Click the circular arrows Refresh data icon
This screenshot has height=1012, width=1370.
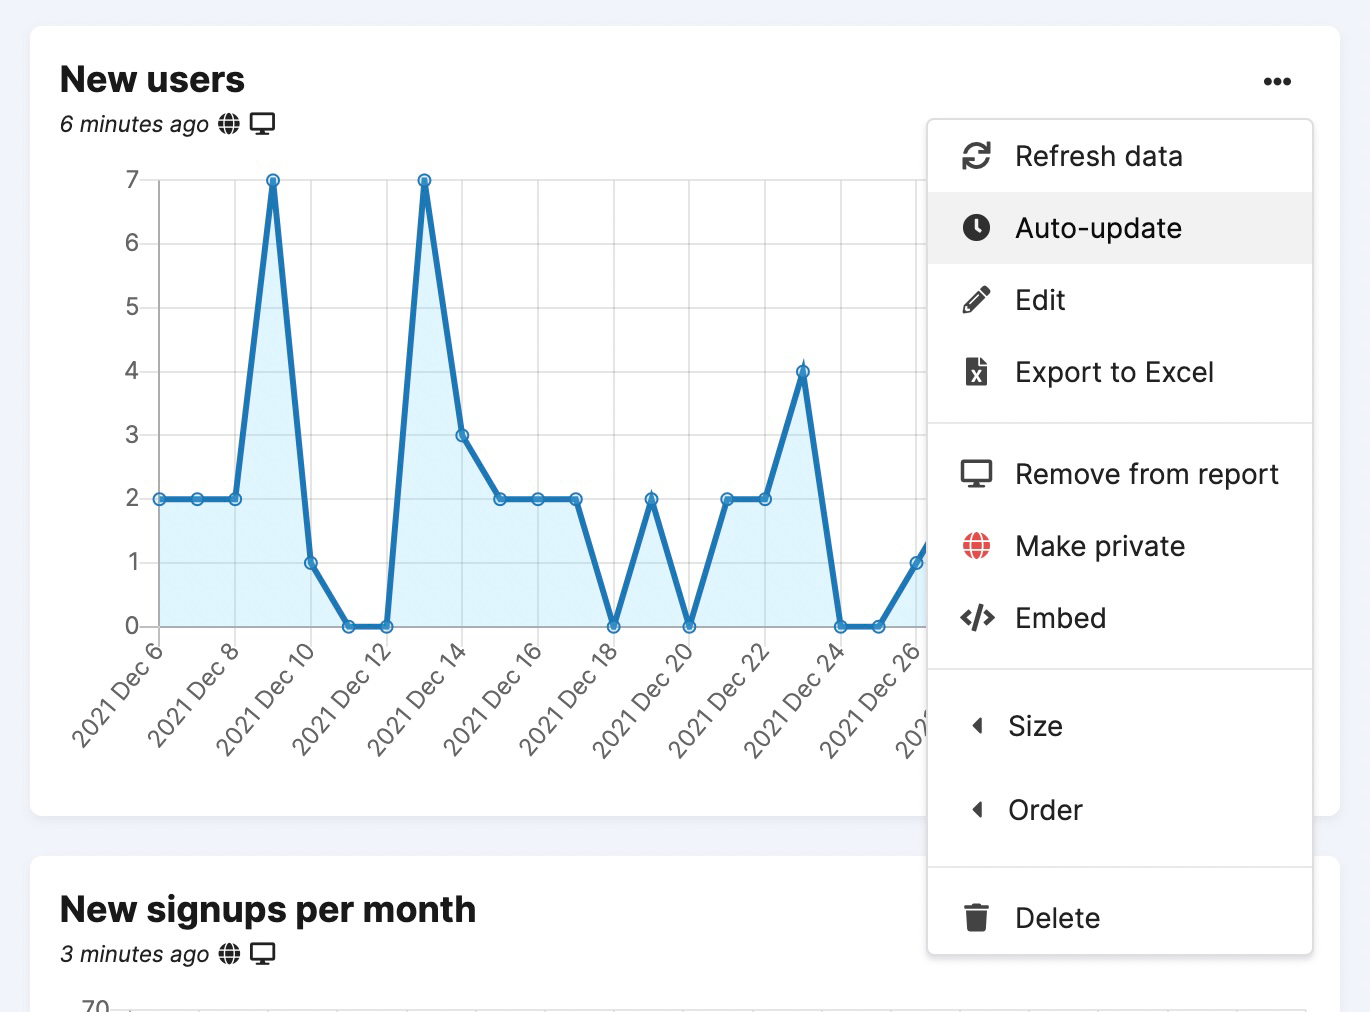point(976,156)
